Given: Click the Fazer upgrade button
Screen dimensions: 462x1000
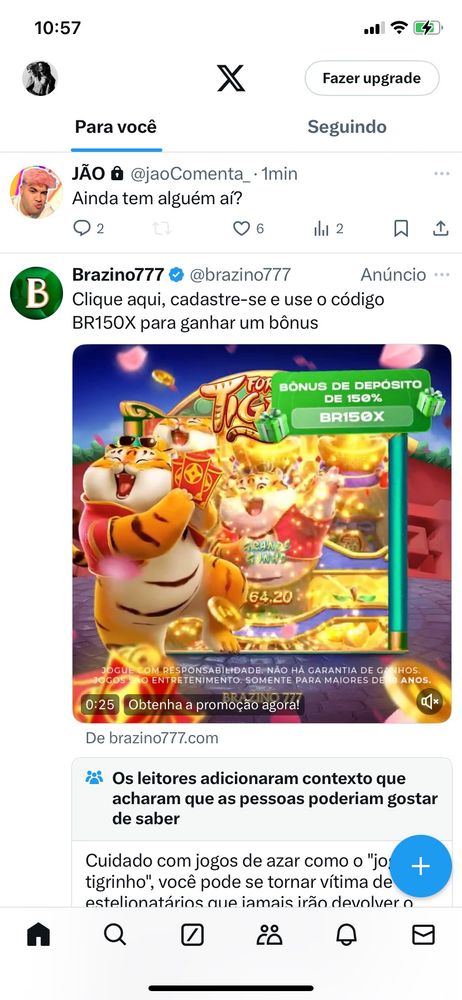Looking at the screenshot, I should click(372, 78).
